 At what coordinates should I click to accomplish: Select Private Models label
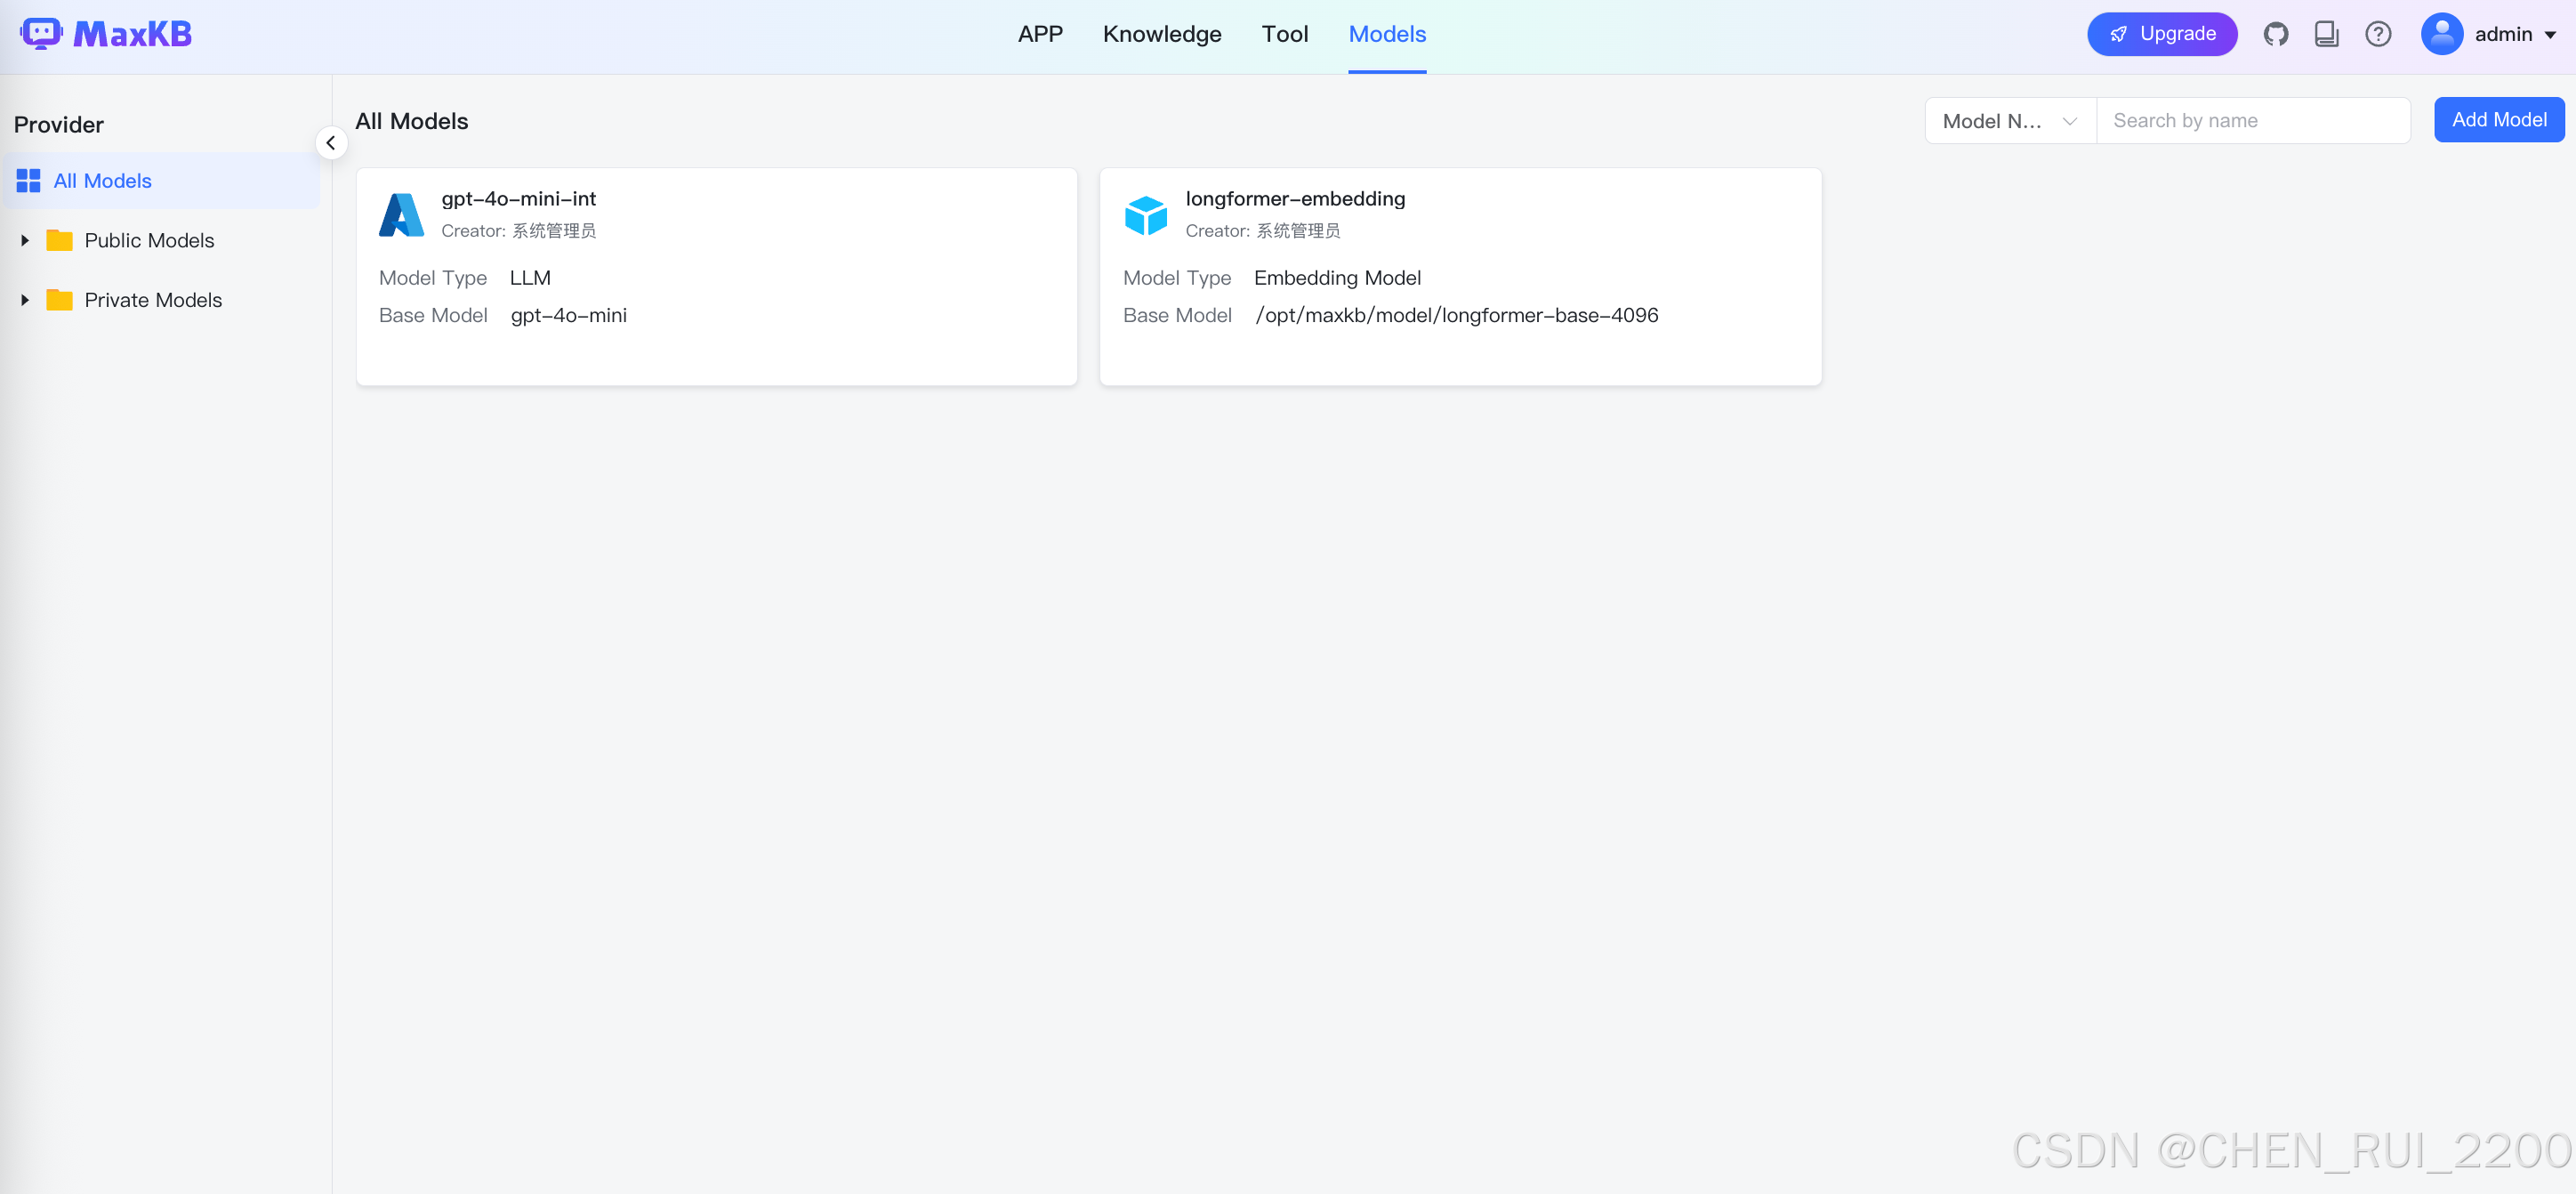(x=153, y=300)
